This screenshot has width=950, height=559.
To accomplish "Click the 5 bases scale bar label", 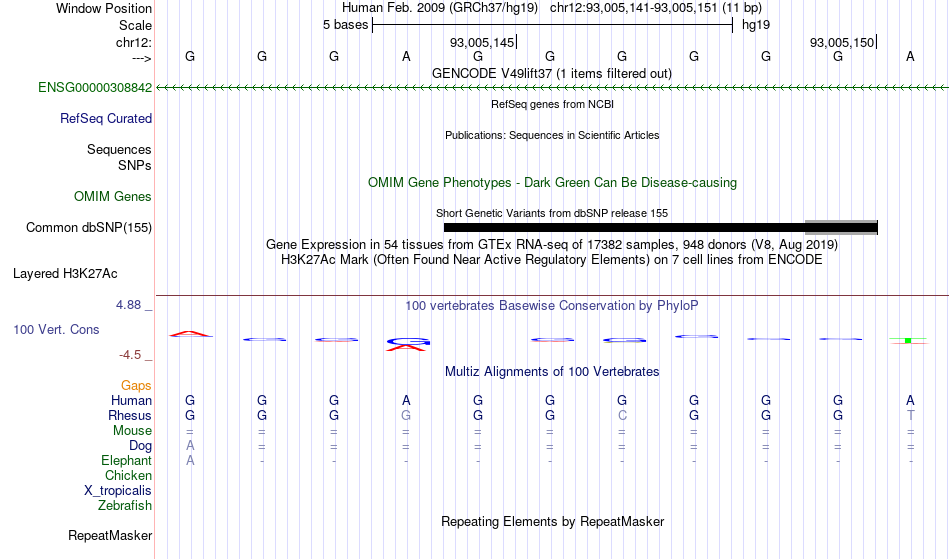I will 345,25.
